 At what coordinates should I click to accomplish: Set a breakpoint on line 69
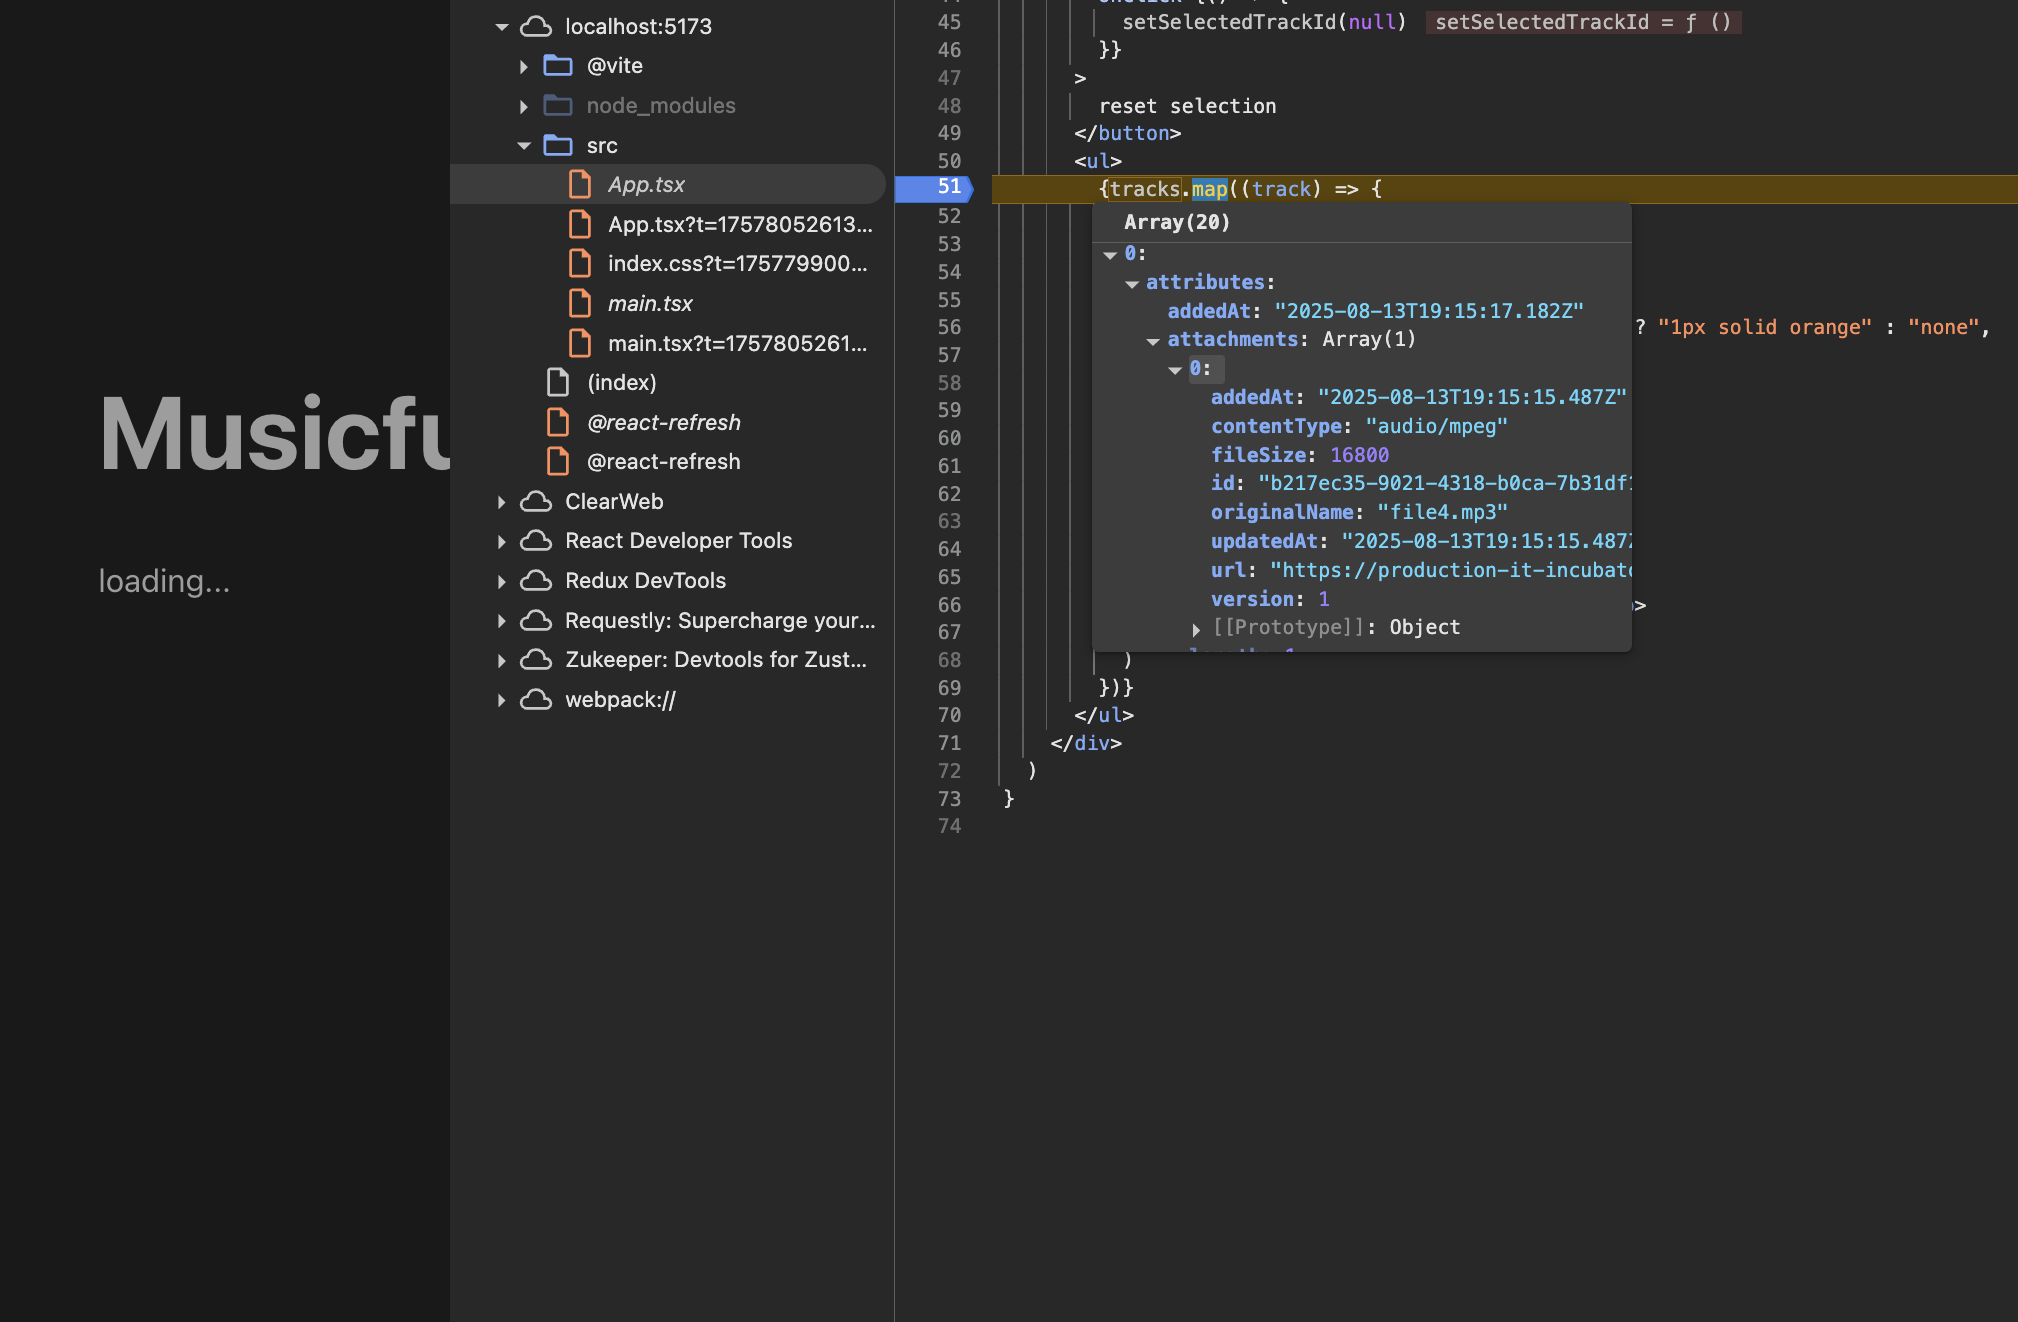coord(948,688)
